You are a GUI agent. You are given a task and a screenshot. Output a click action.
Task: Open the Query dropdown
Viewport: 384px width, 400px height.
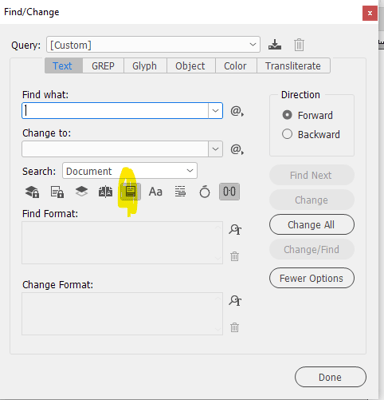click(153, 45)
